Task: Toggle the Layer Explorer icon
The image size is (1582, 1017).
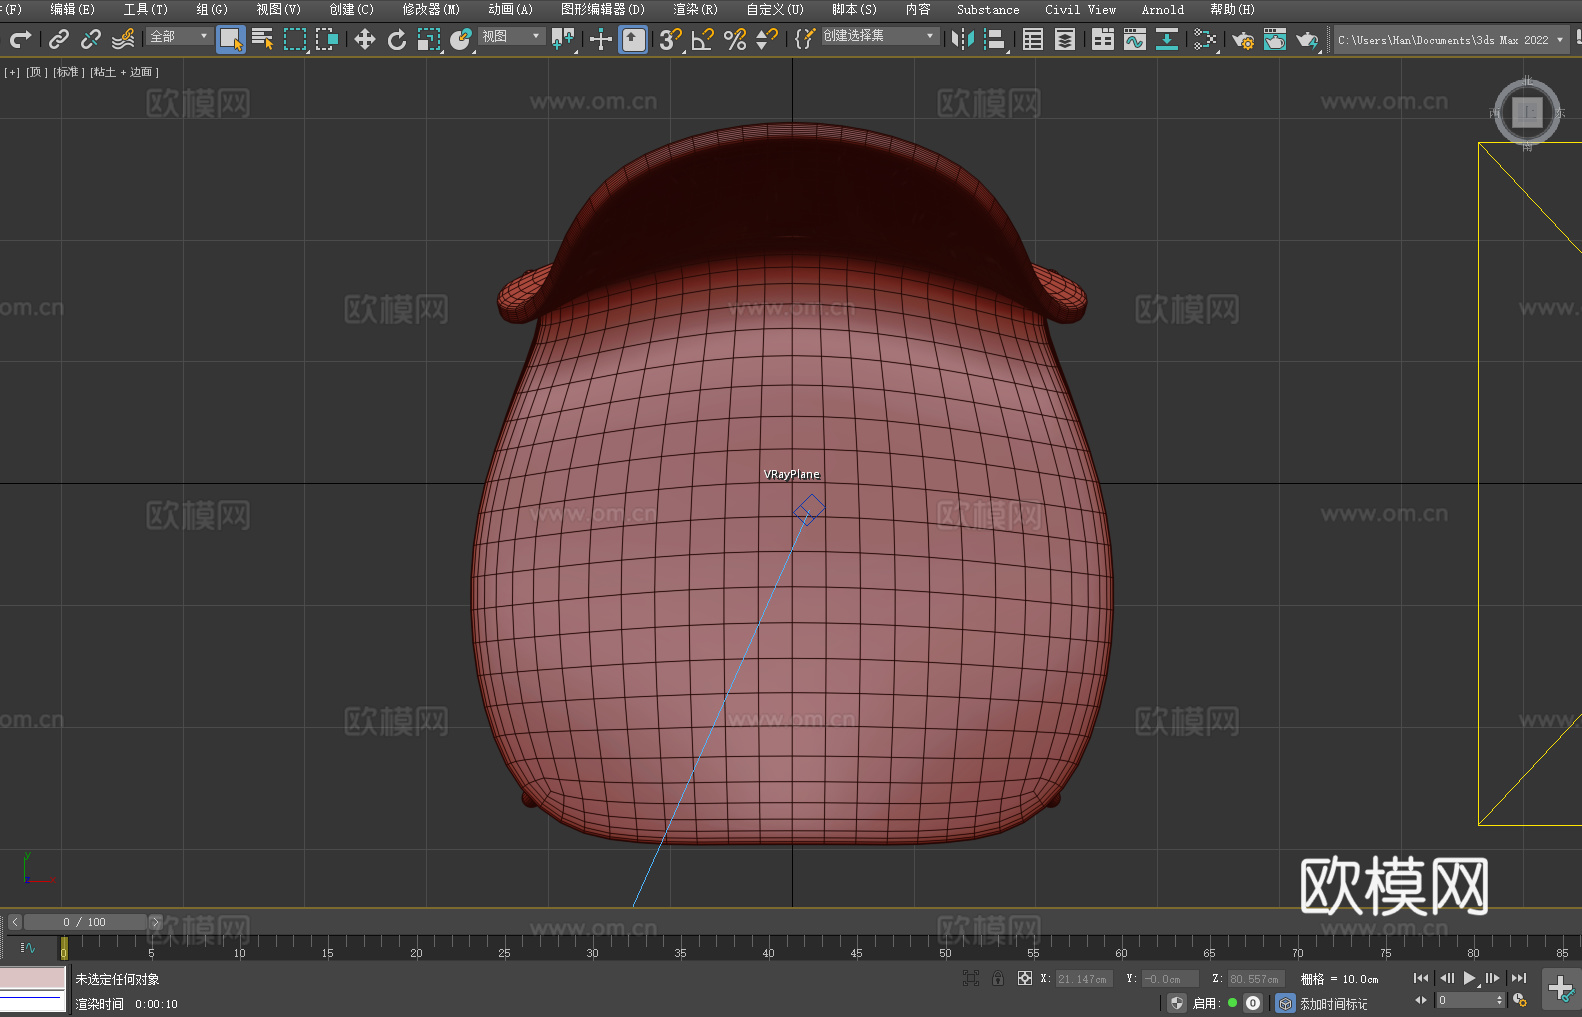Action: [x=1065, y=39]
